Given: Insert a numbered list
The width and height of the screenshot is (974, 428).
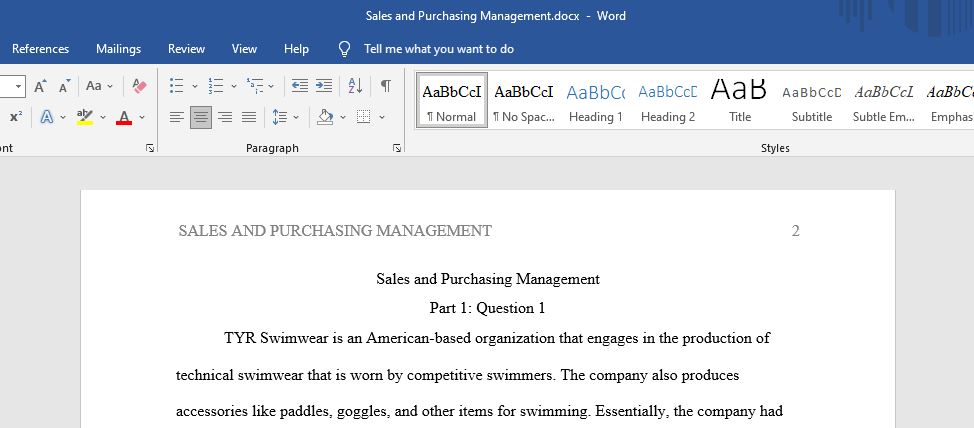Looking at the screenshot, I should [x=216, y=86].
